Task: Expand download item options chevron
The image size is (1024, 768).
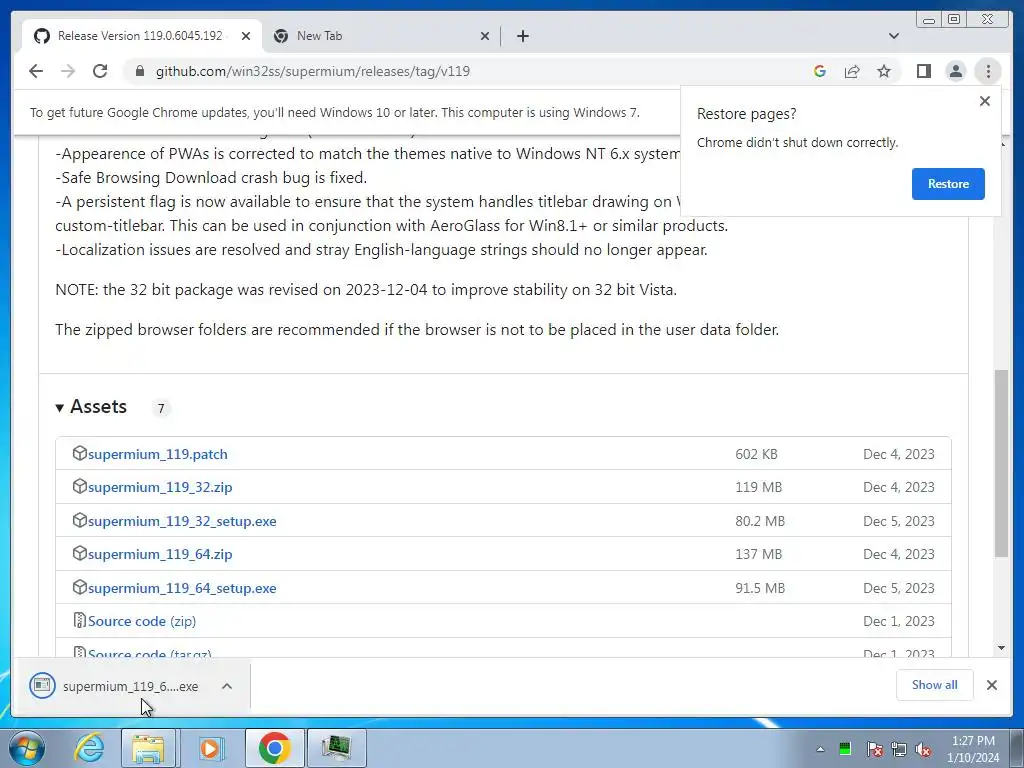Action: click(227, 686)
